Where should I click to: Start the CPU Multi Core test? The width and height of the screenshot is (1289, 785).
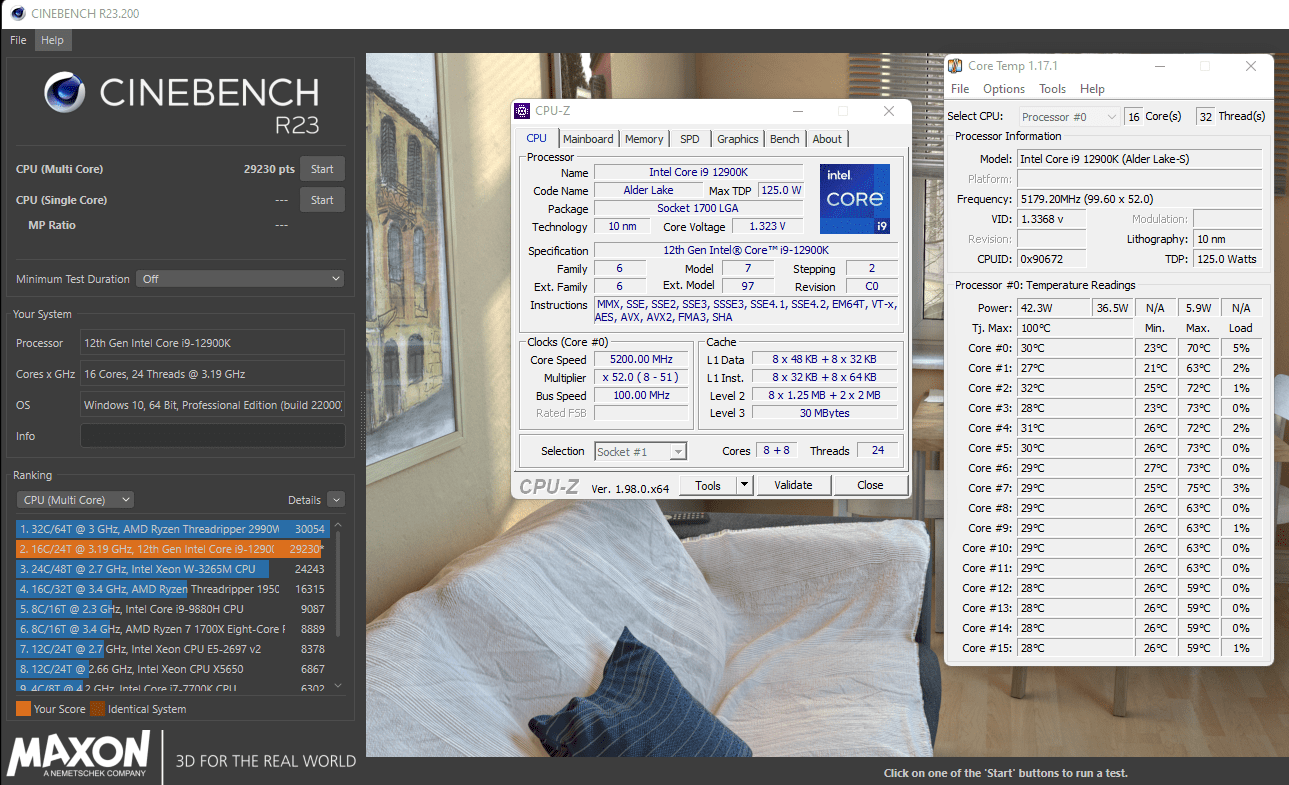pos(322,169)
